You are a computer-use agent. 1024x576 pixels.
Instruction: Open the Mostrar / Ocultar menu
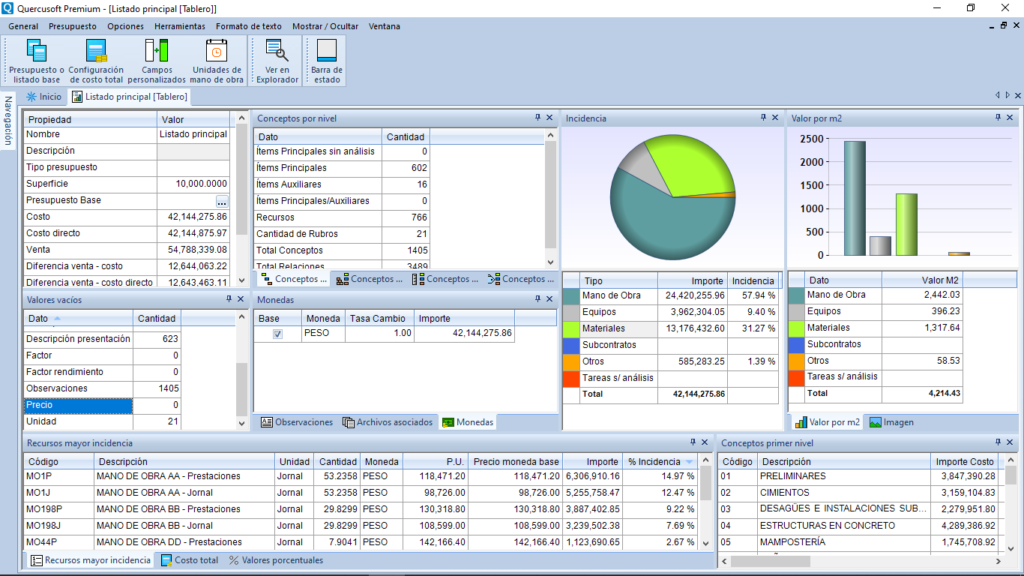click(x=325, y=26)
